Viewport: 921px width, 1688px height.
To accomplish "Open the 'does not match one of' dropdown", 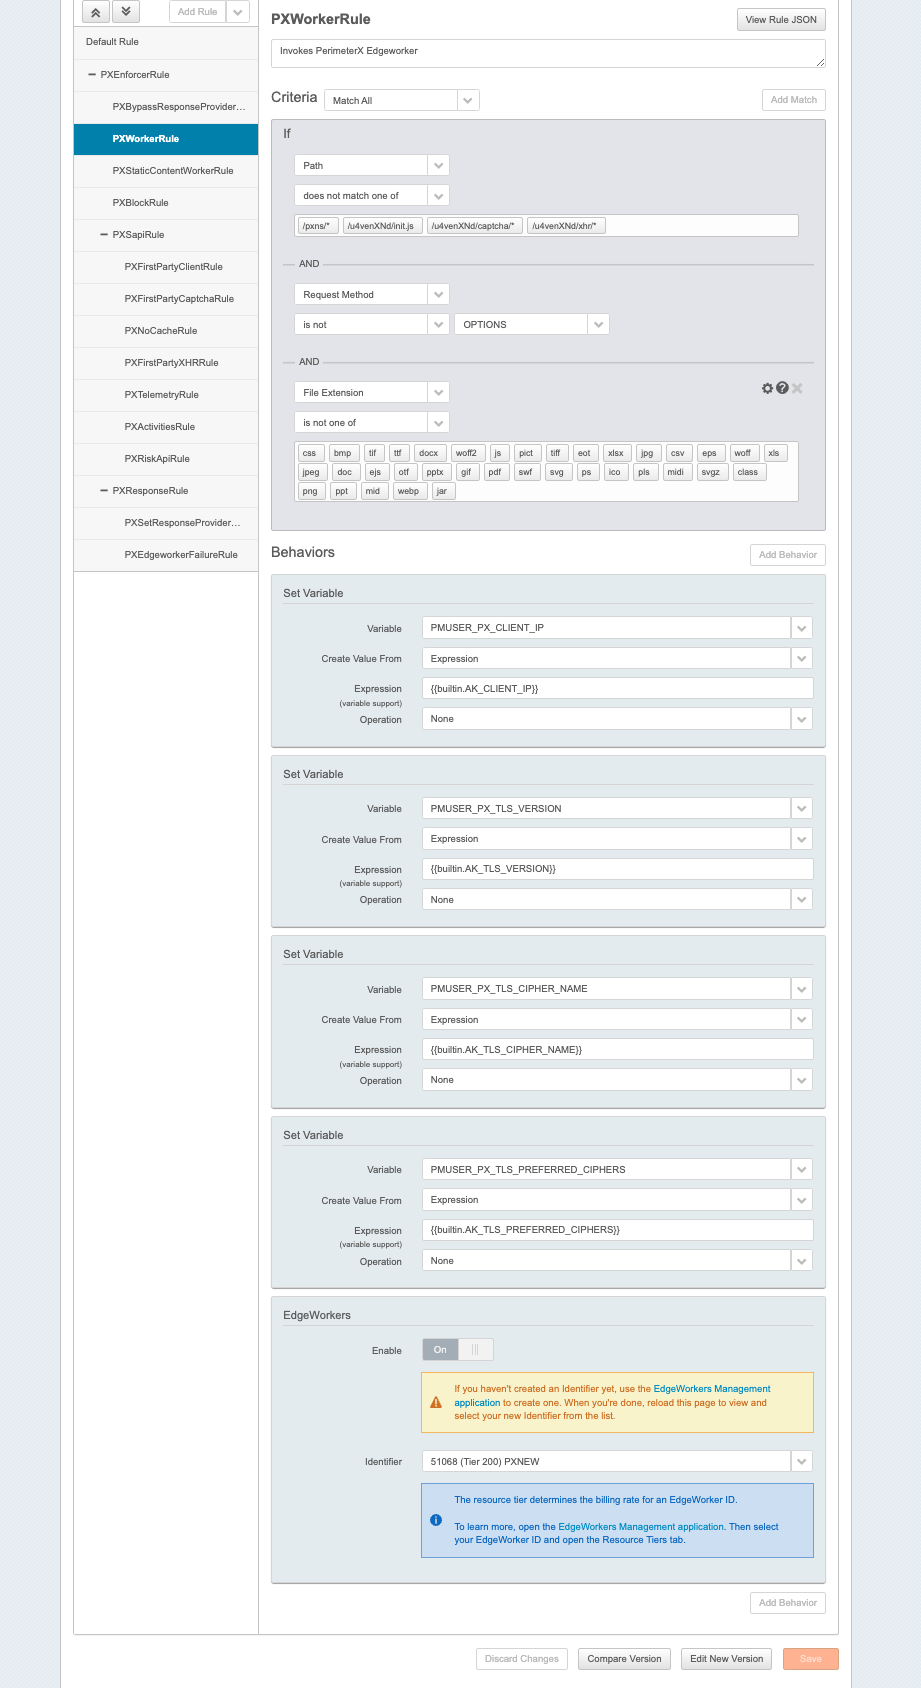I will (438, 195).
